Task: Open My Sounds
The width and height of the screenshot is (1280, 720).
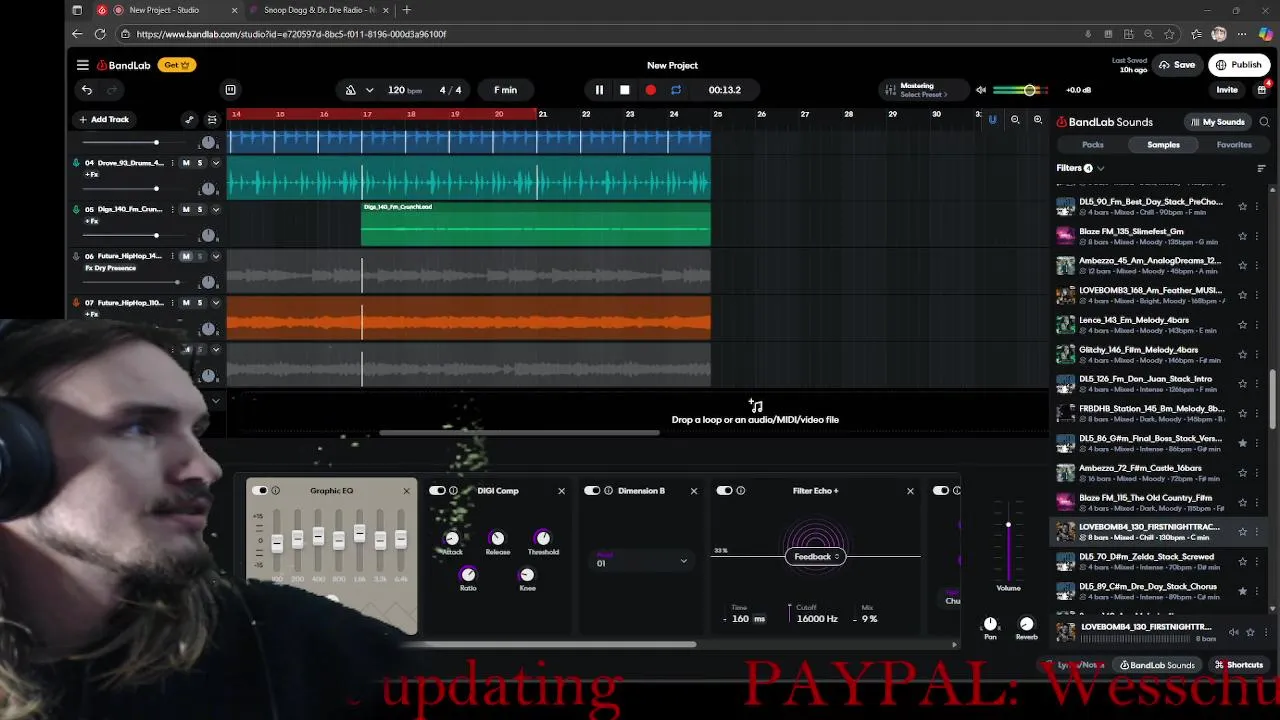Action: pyautogui.click(x=1217, y=122)
